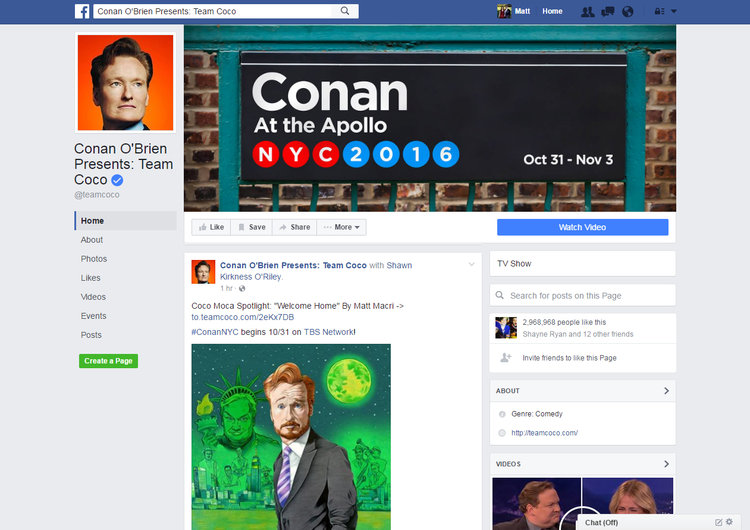Open Photos in page sidebar
750x530 pixels.
94,259
